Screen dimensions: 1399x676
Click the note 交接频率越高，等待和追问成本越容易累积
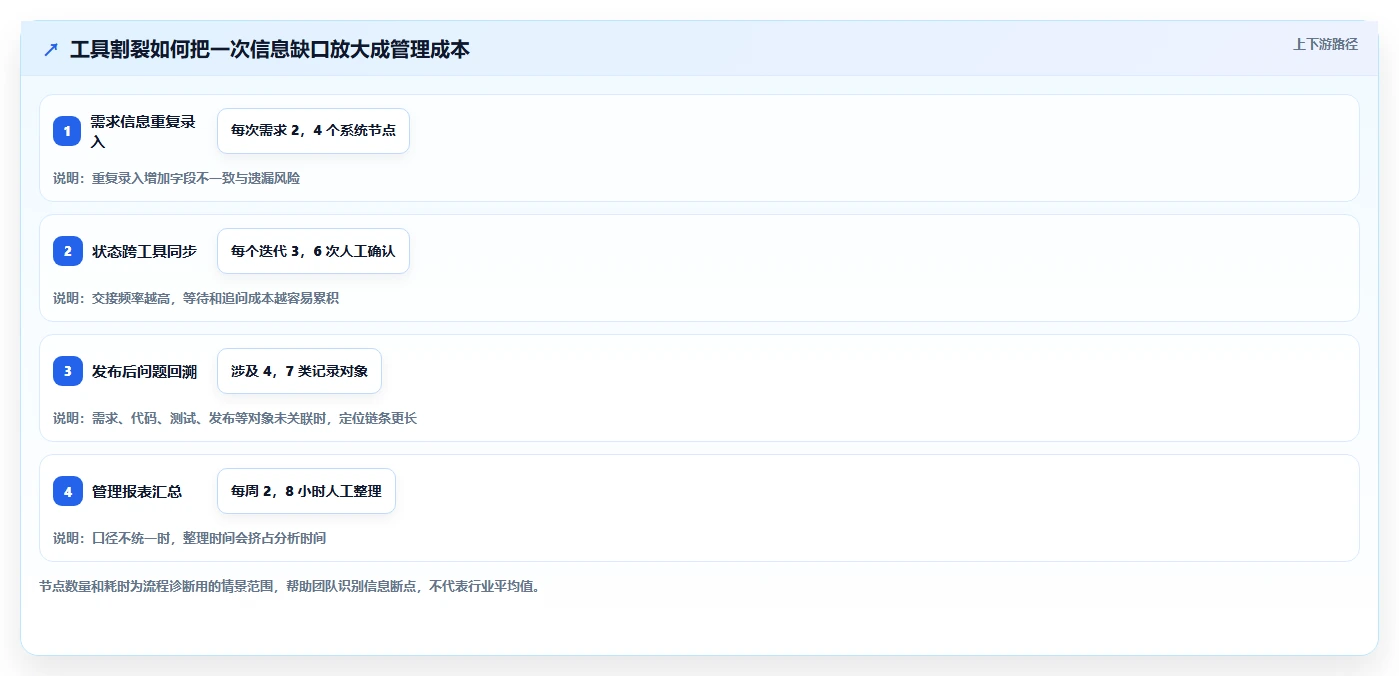point(196,298)
